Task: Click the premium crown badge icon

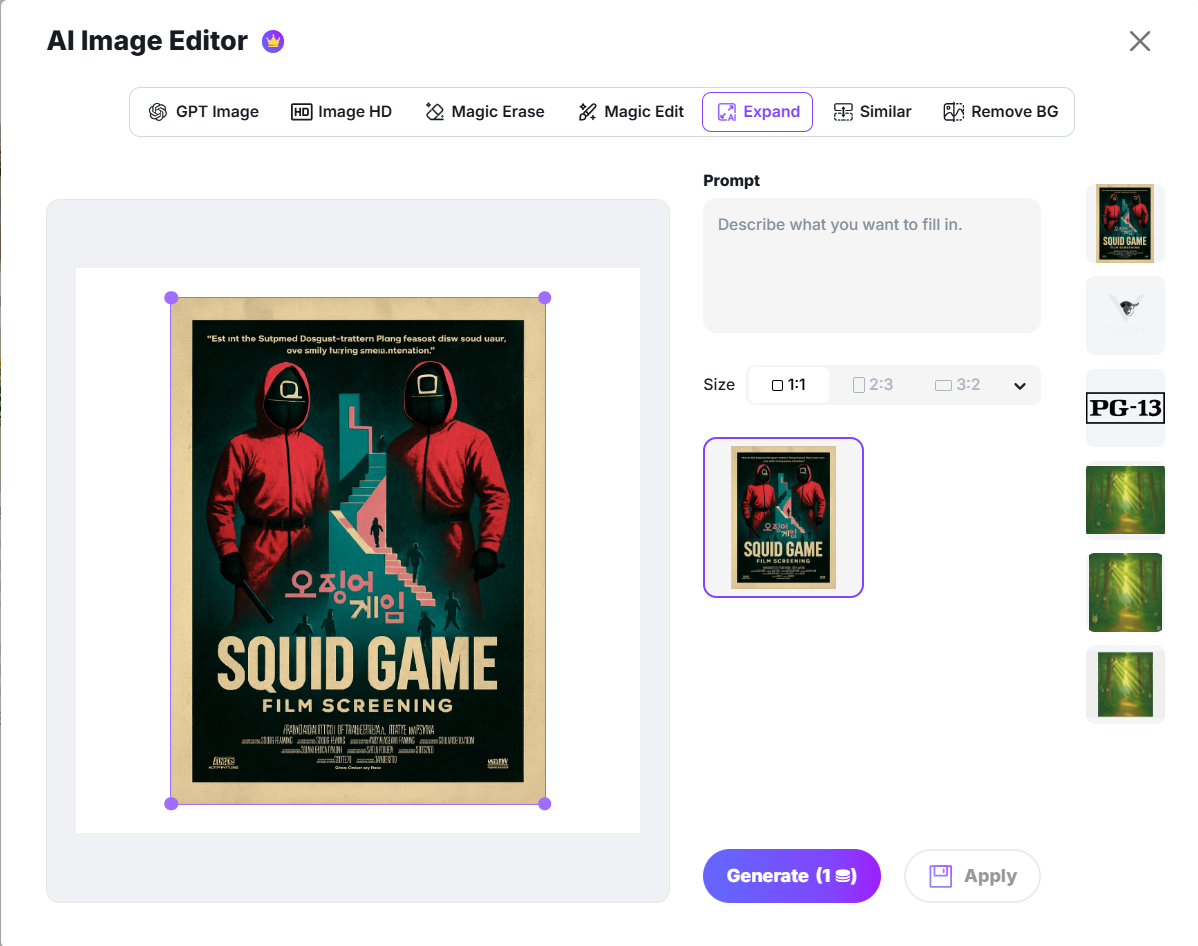Action: [273, 41]
